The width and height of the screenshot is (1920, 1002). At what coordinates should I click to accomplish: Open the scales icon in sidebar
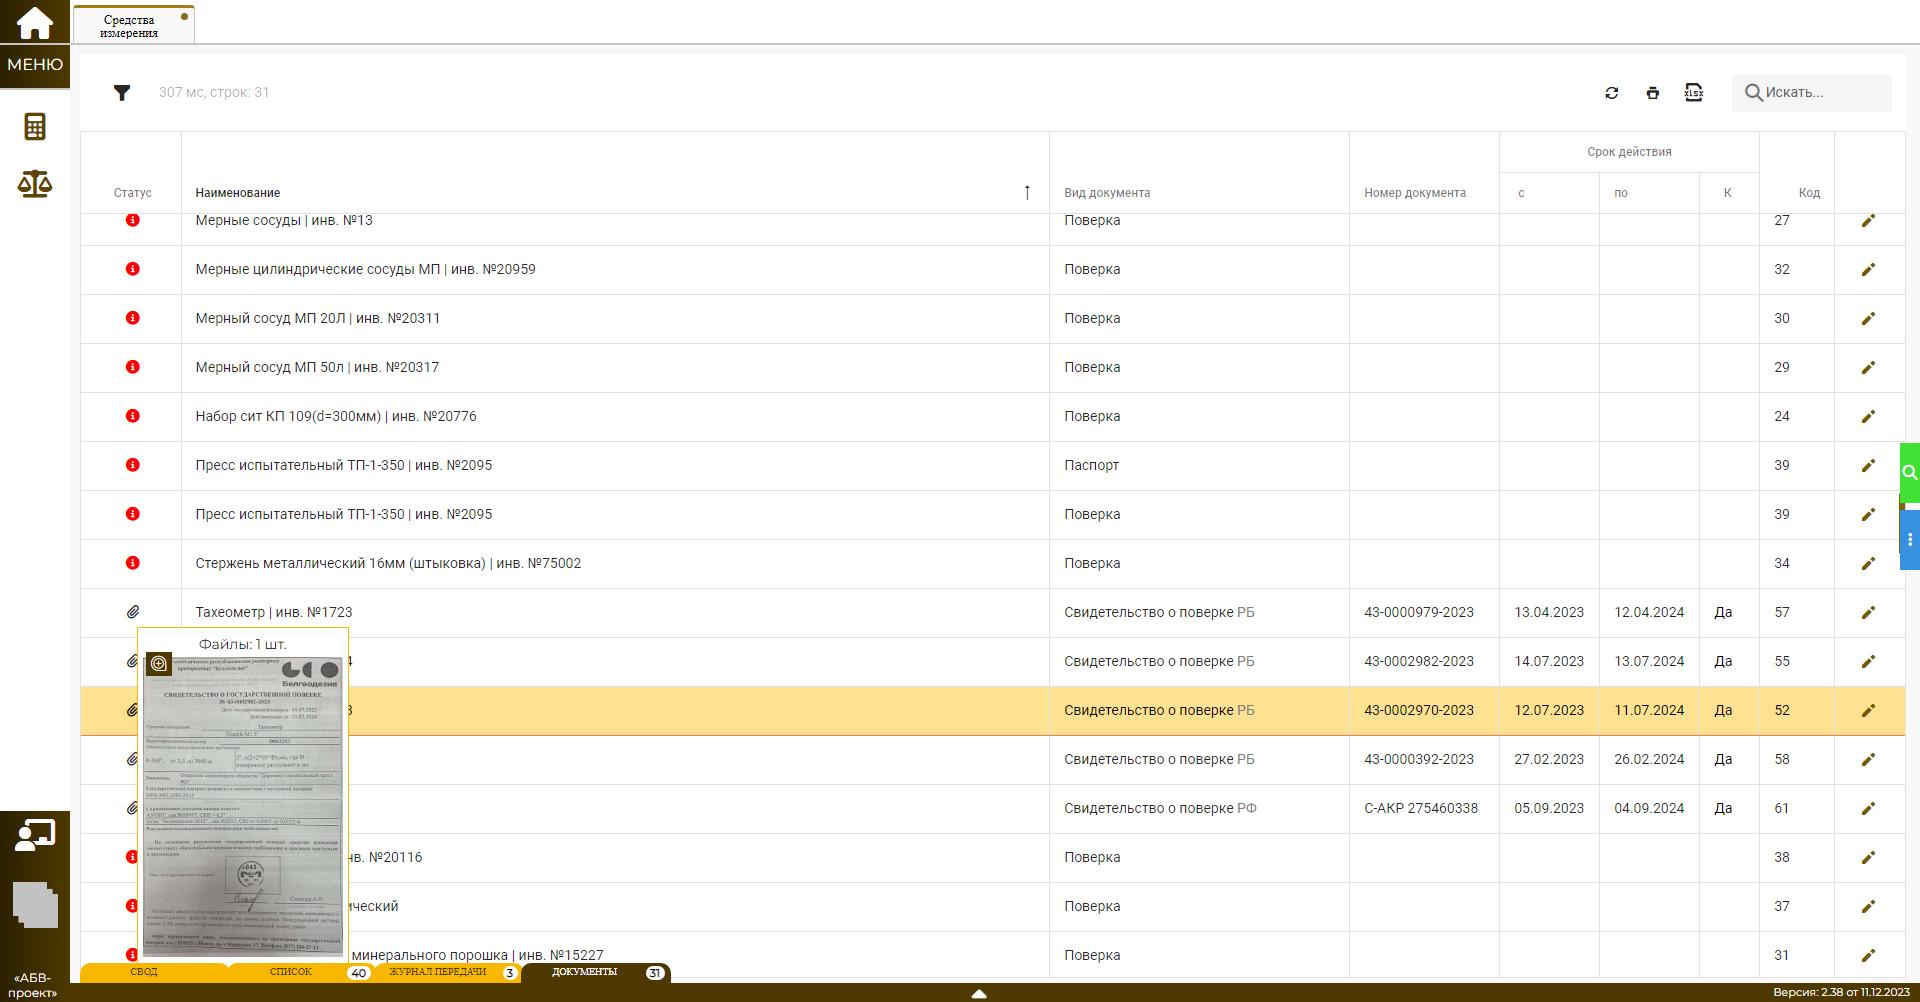click(x=35, y=184)
